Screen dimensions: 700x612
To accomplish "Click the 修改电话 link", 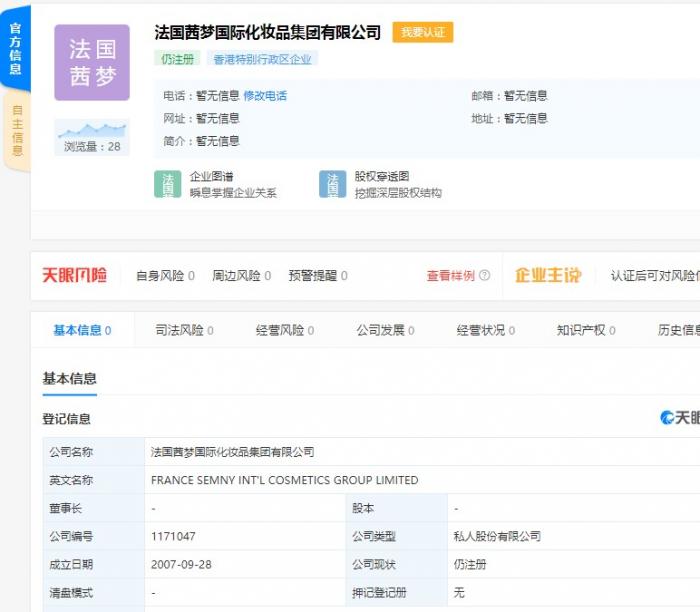I will click(265, 96).
